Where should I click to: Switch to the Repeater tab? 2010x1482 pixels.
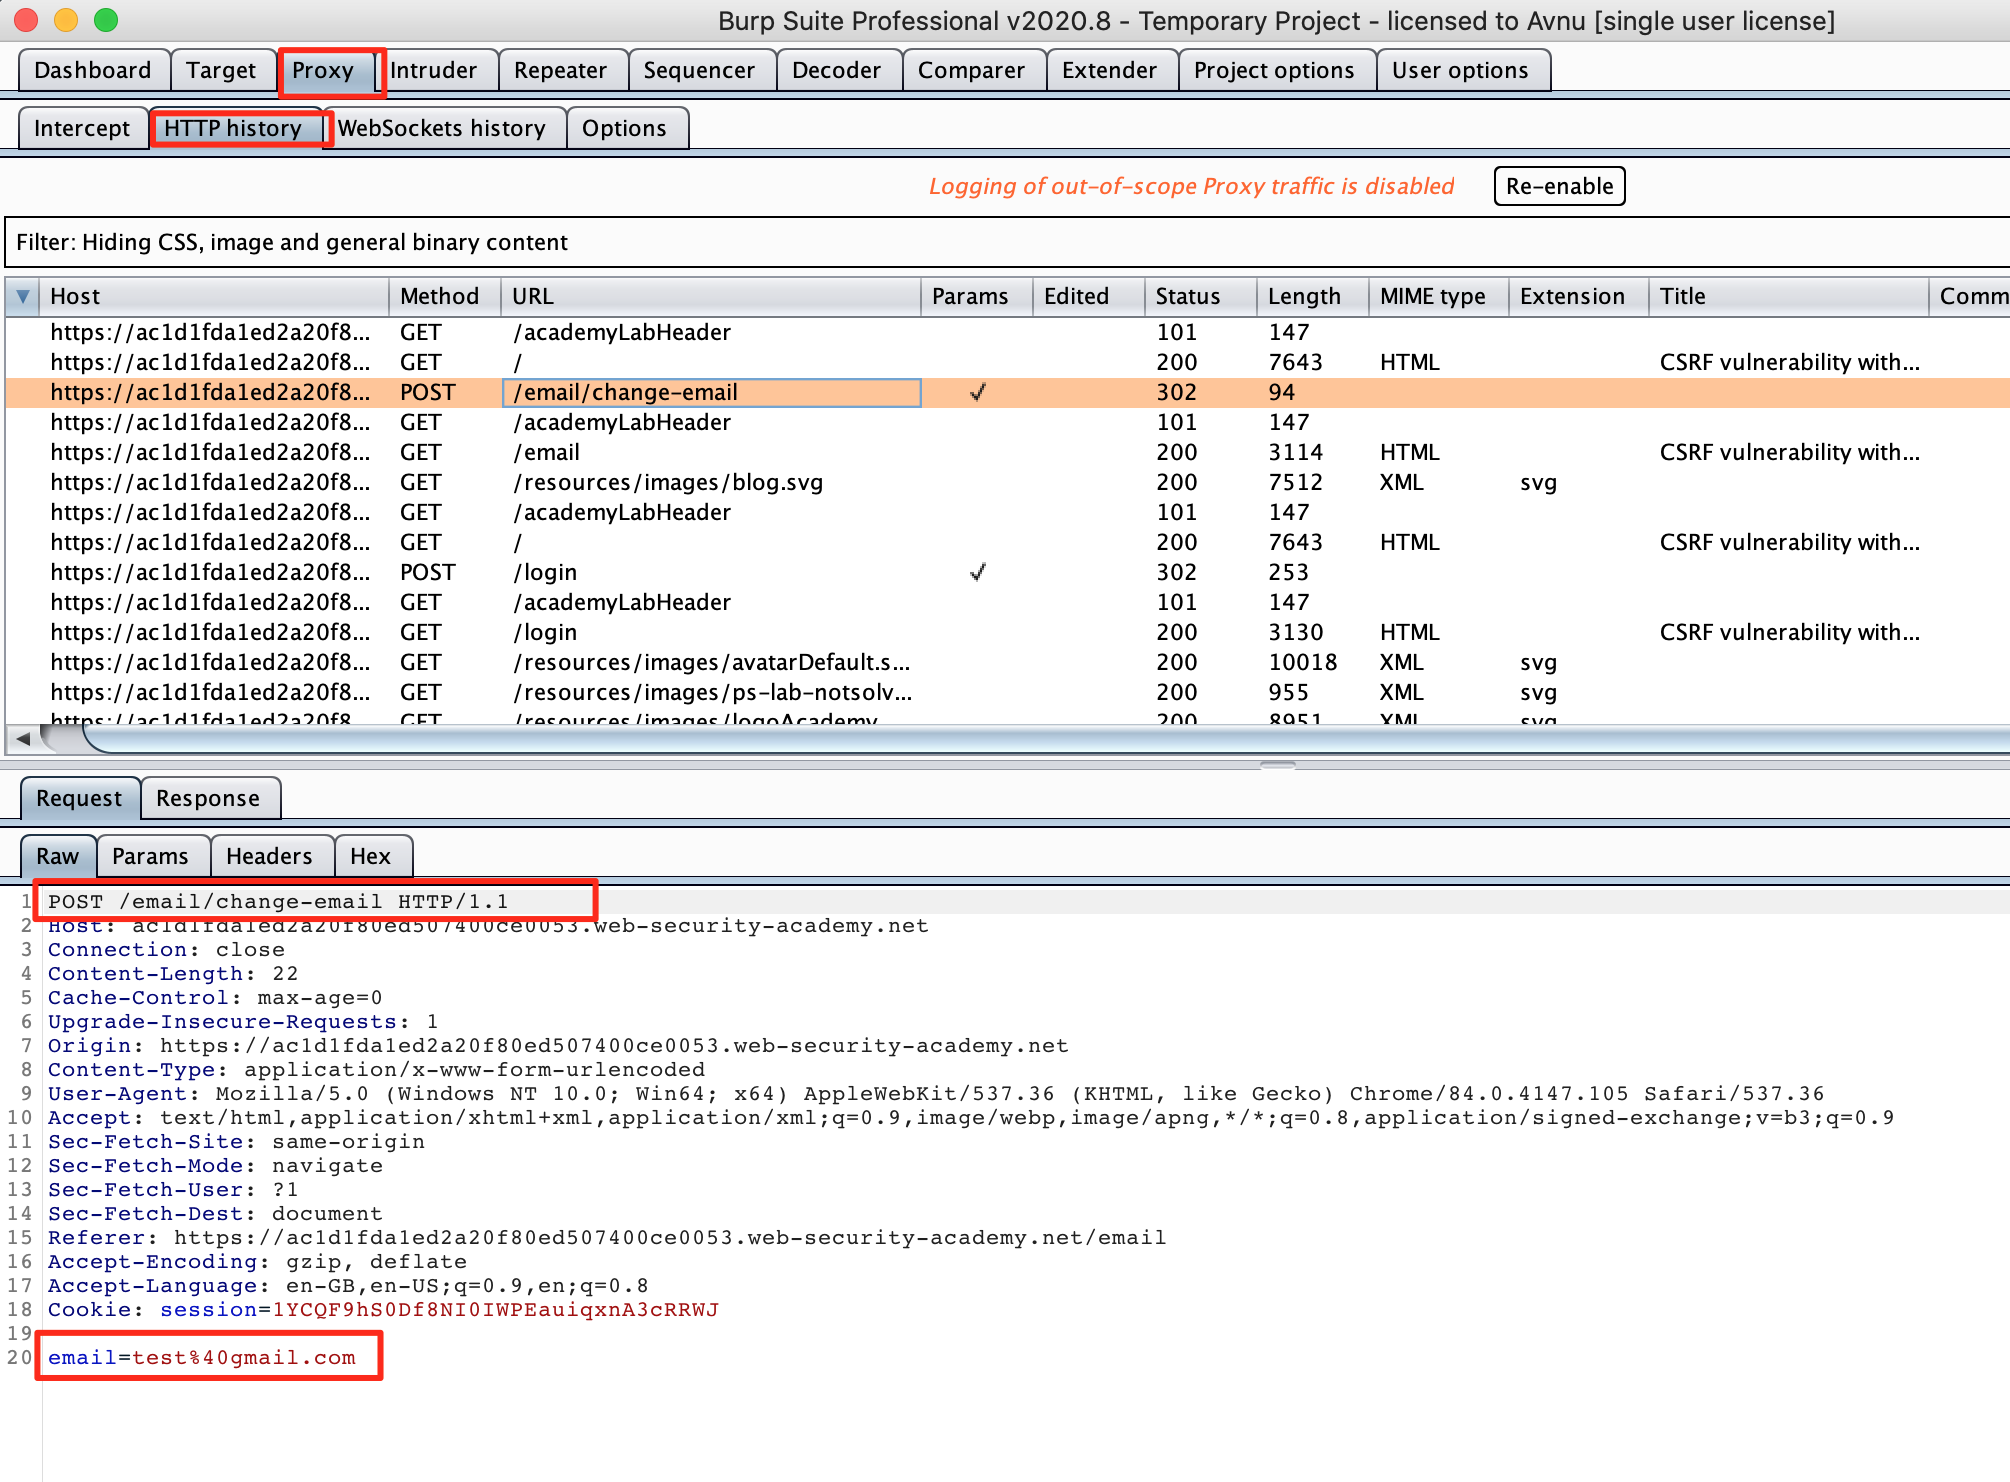coord(560,71)
